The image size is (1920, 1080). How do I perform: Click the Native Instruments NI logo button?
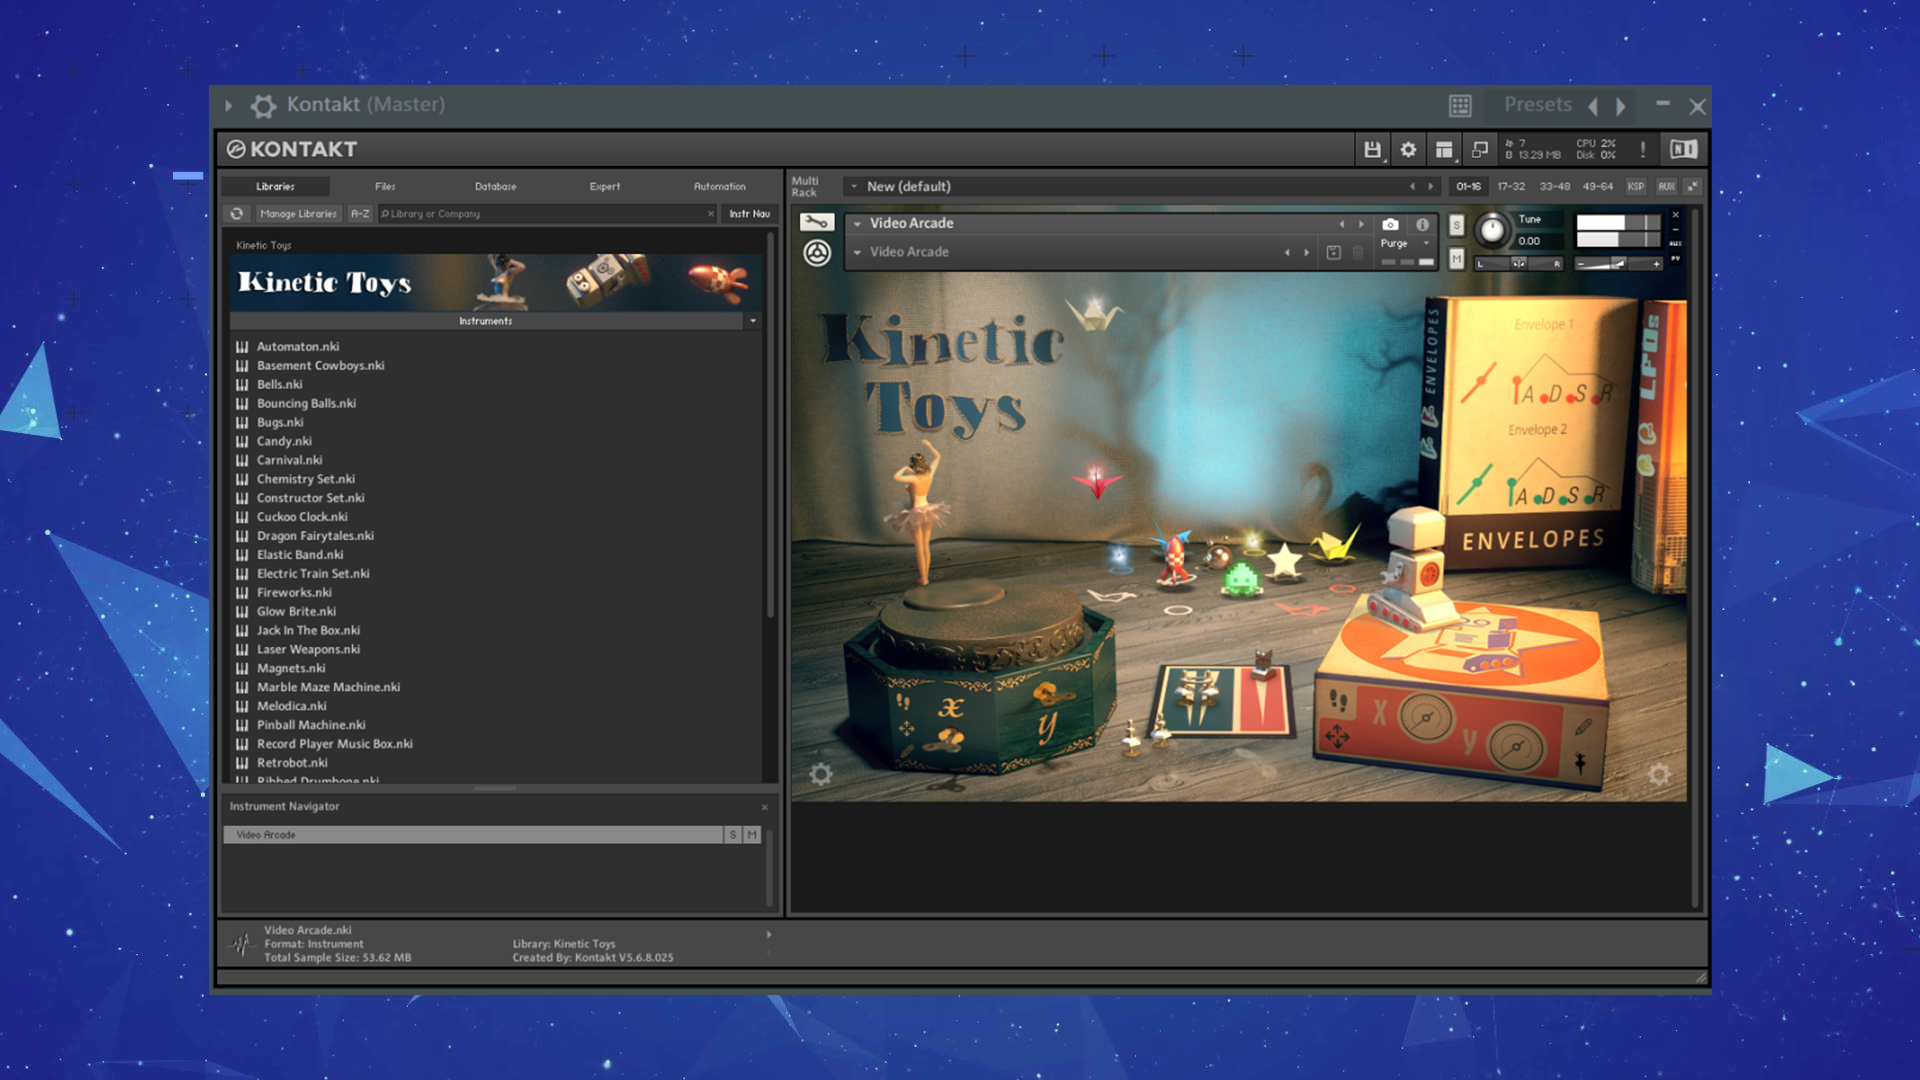1684,149
